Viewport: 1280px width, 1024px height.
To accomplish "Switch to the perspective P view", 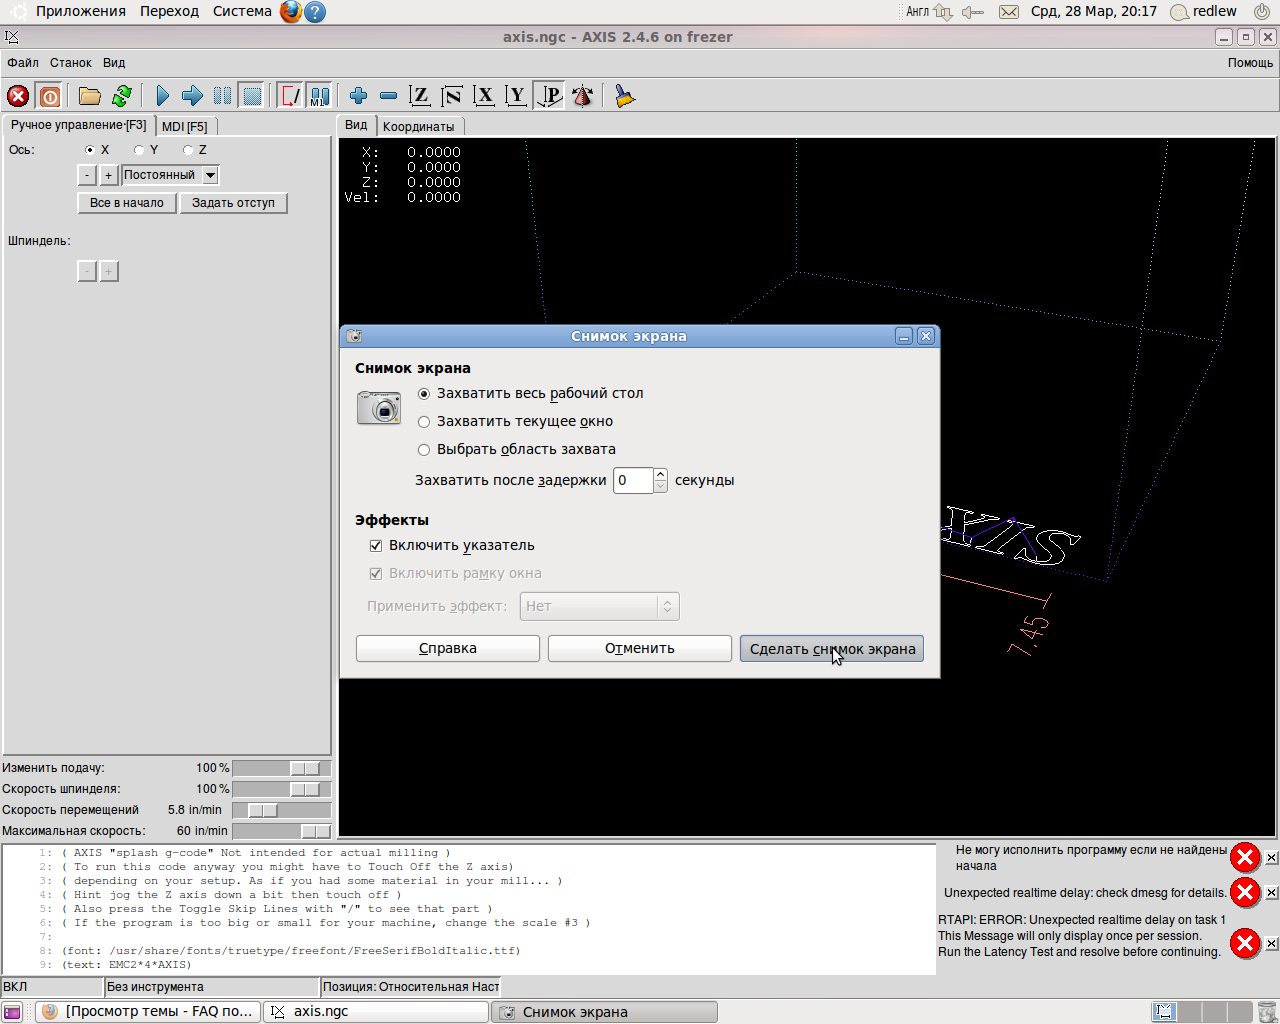I will coord(549,96).
